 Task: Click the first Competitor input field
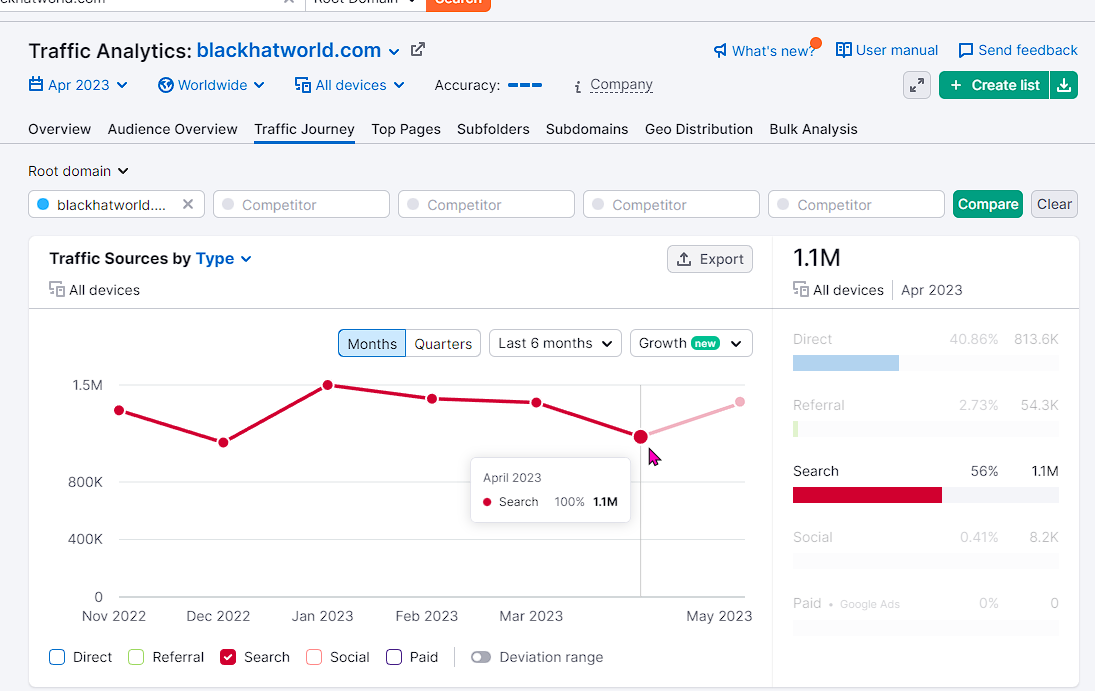coord(301,204)
